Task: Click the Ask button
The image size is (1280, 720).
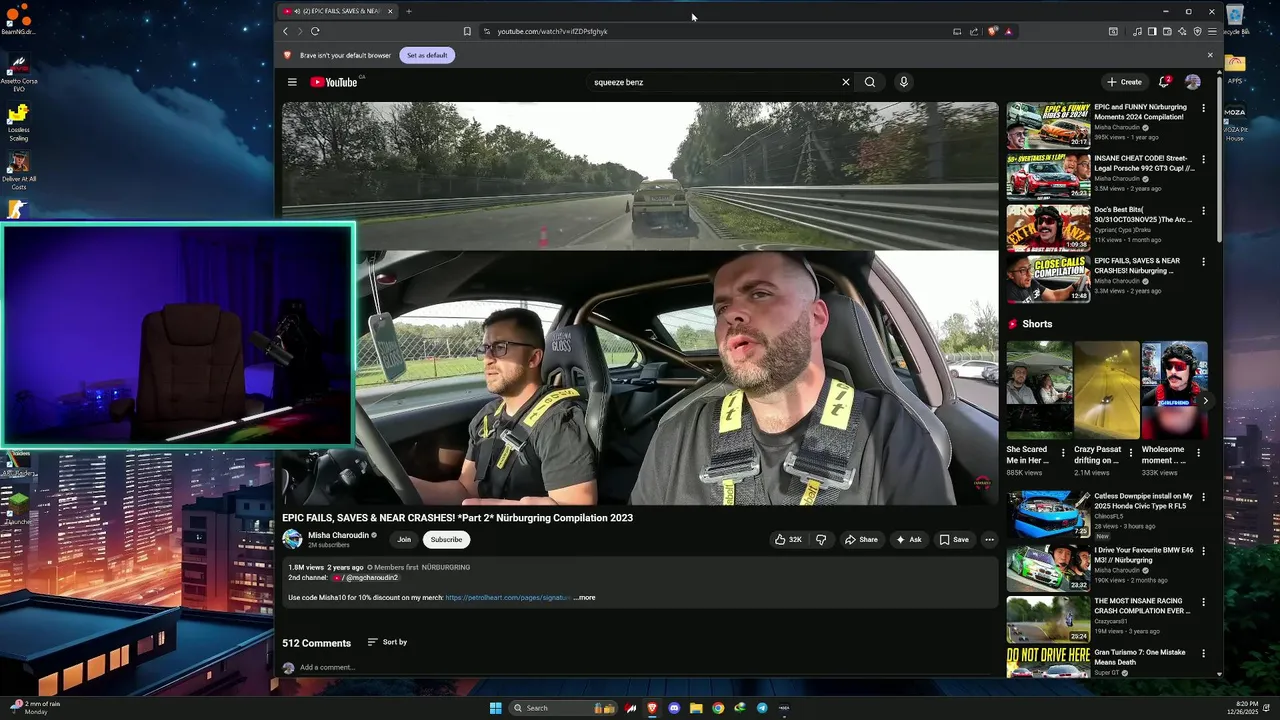Action: click(x=909, y=539)
